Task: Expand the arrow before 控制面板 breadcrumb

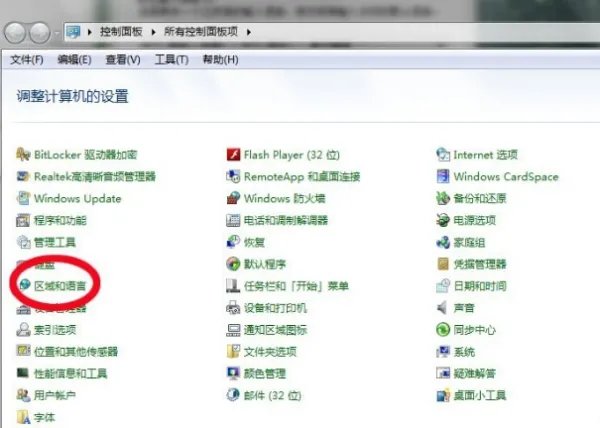Action: pos(90,32)
